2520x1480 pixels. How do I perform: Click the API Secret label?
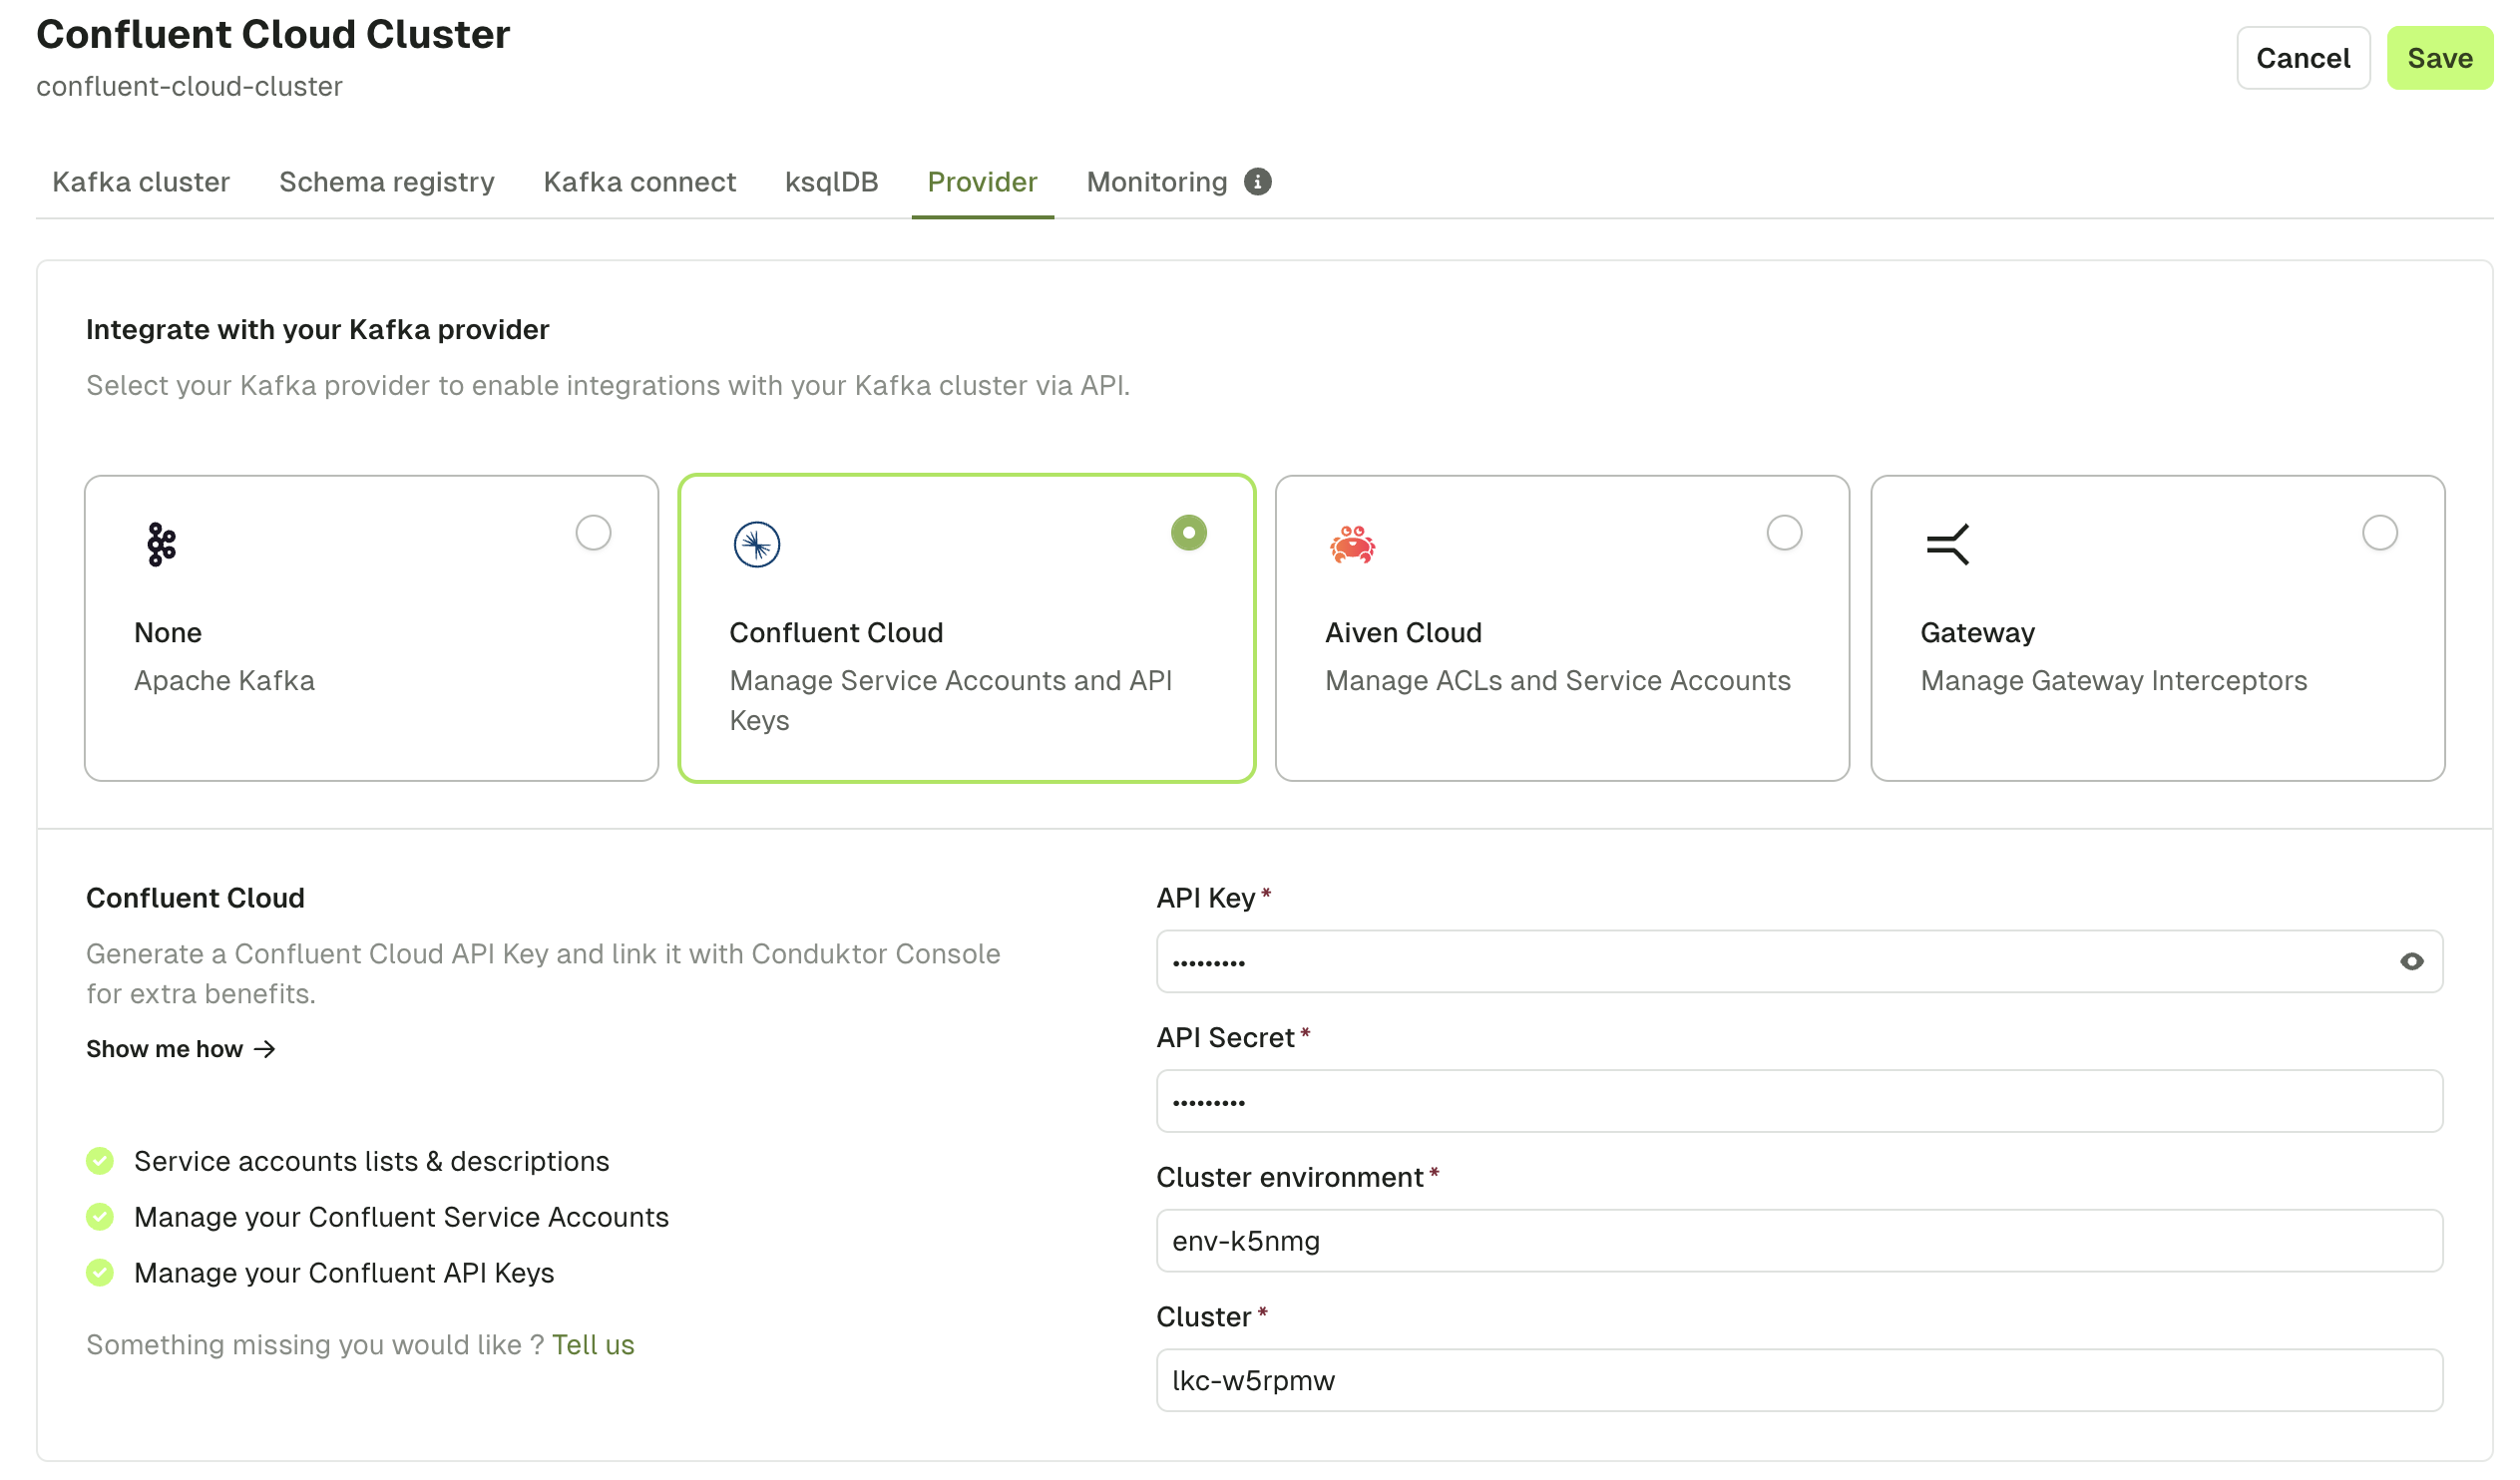1225,1038
